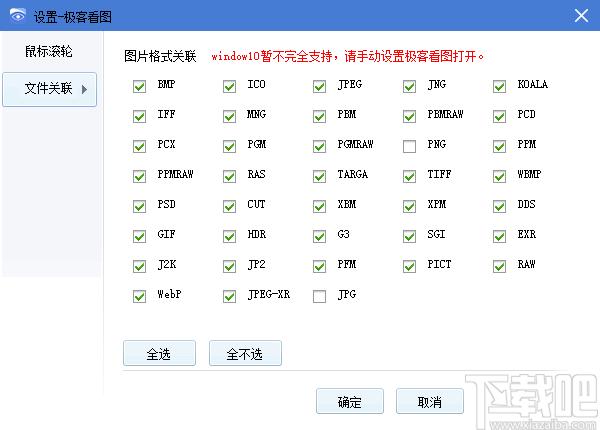
Task: Uncheck the PSD checkbox
Action: (x=139, y=207)
